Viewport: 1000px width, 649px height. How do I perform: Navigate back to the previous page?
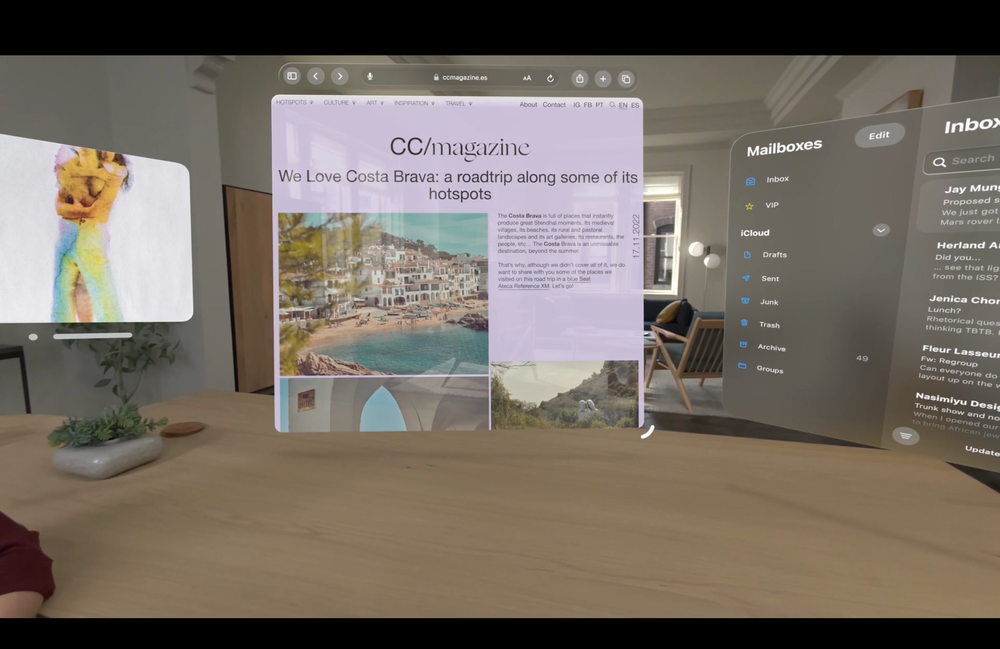point(316,76)
